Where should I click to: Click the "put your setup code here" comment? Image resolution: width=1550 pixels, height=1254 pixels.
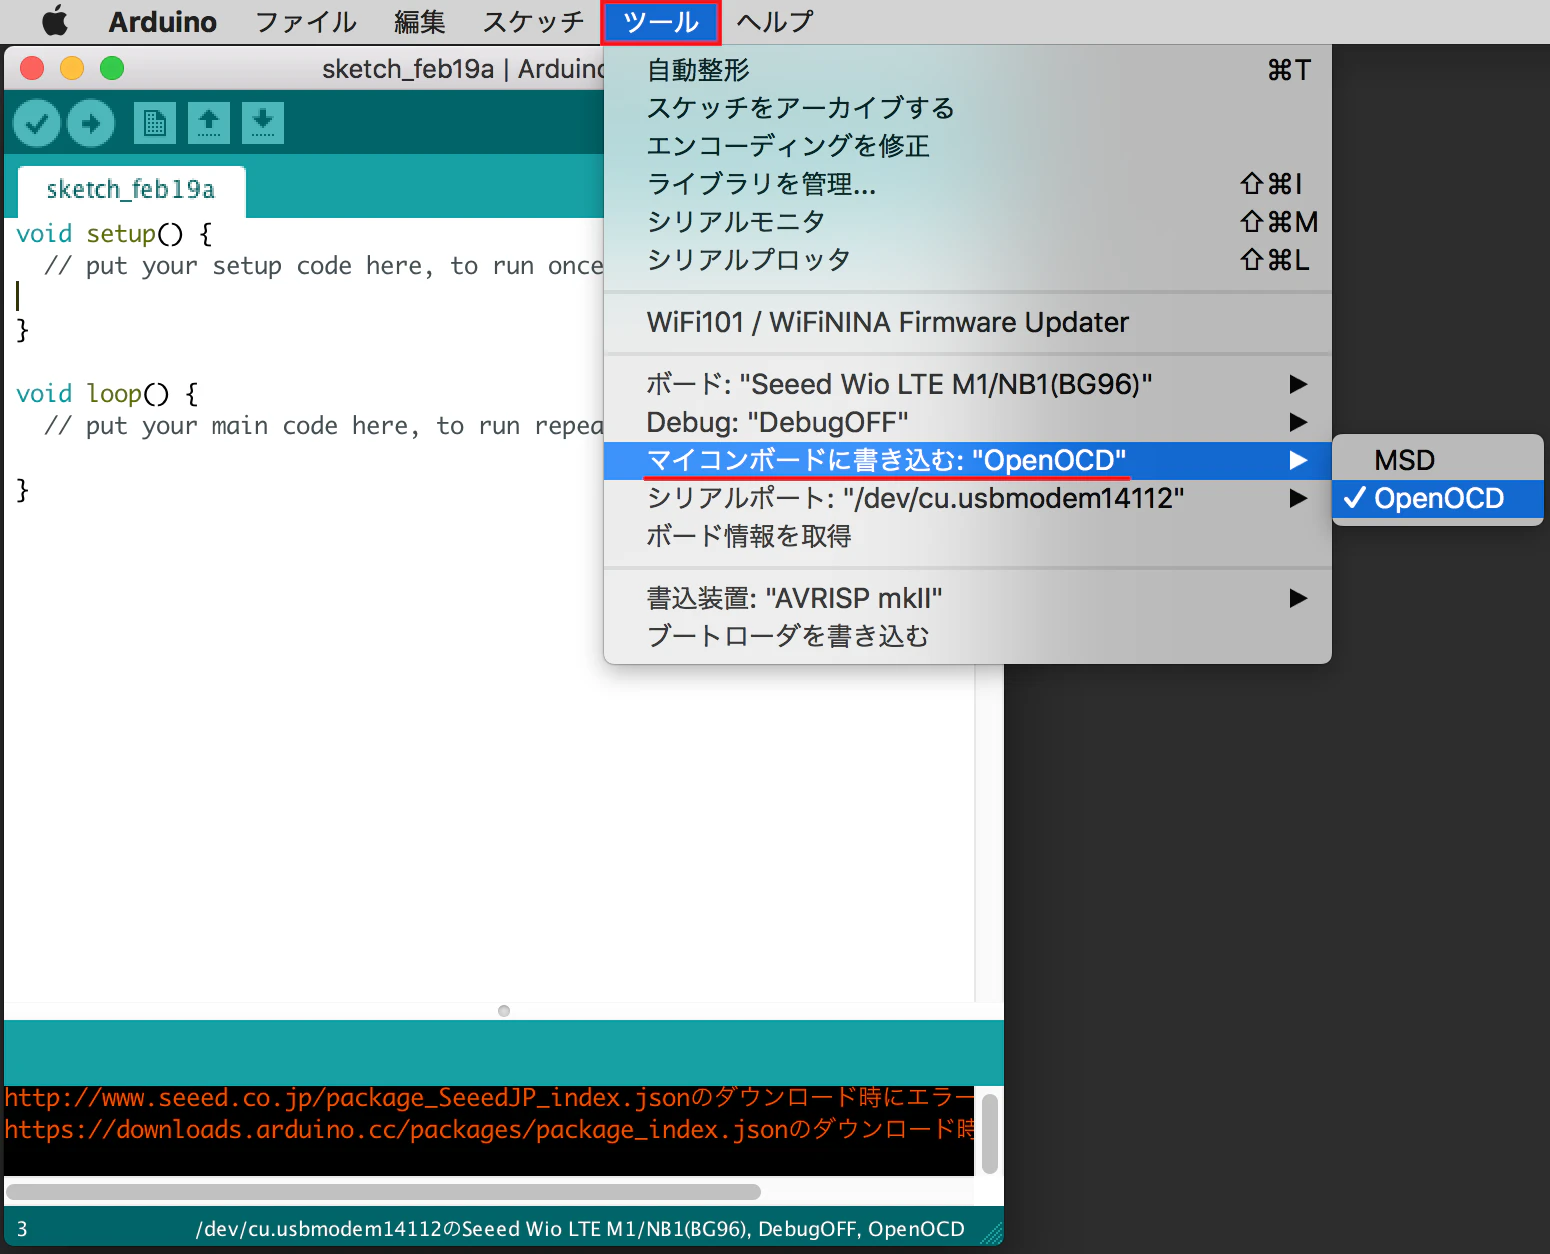click(x=324, y=266)
